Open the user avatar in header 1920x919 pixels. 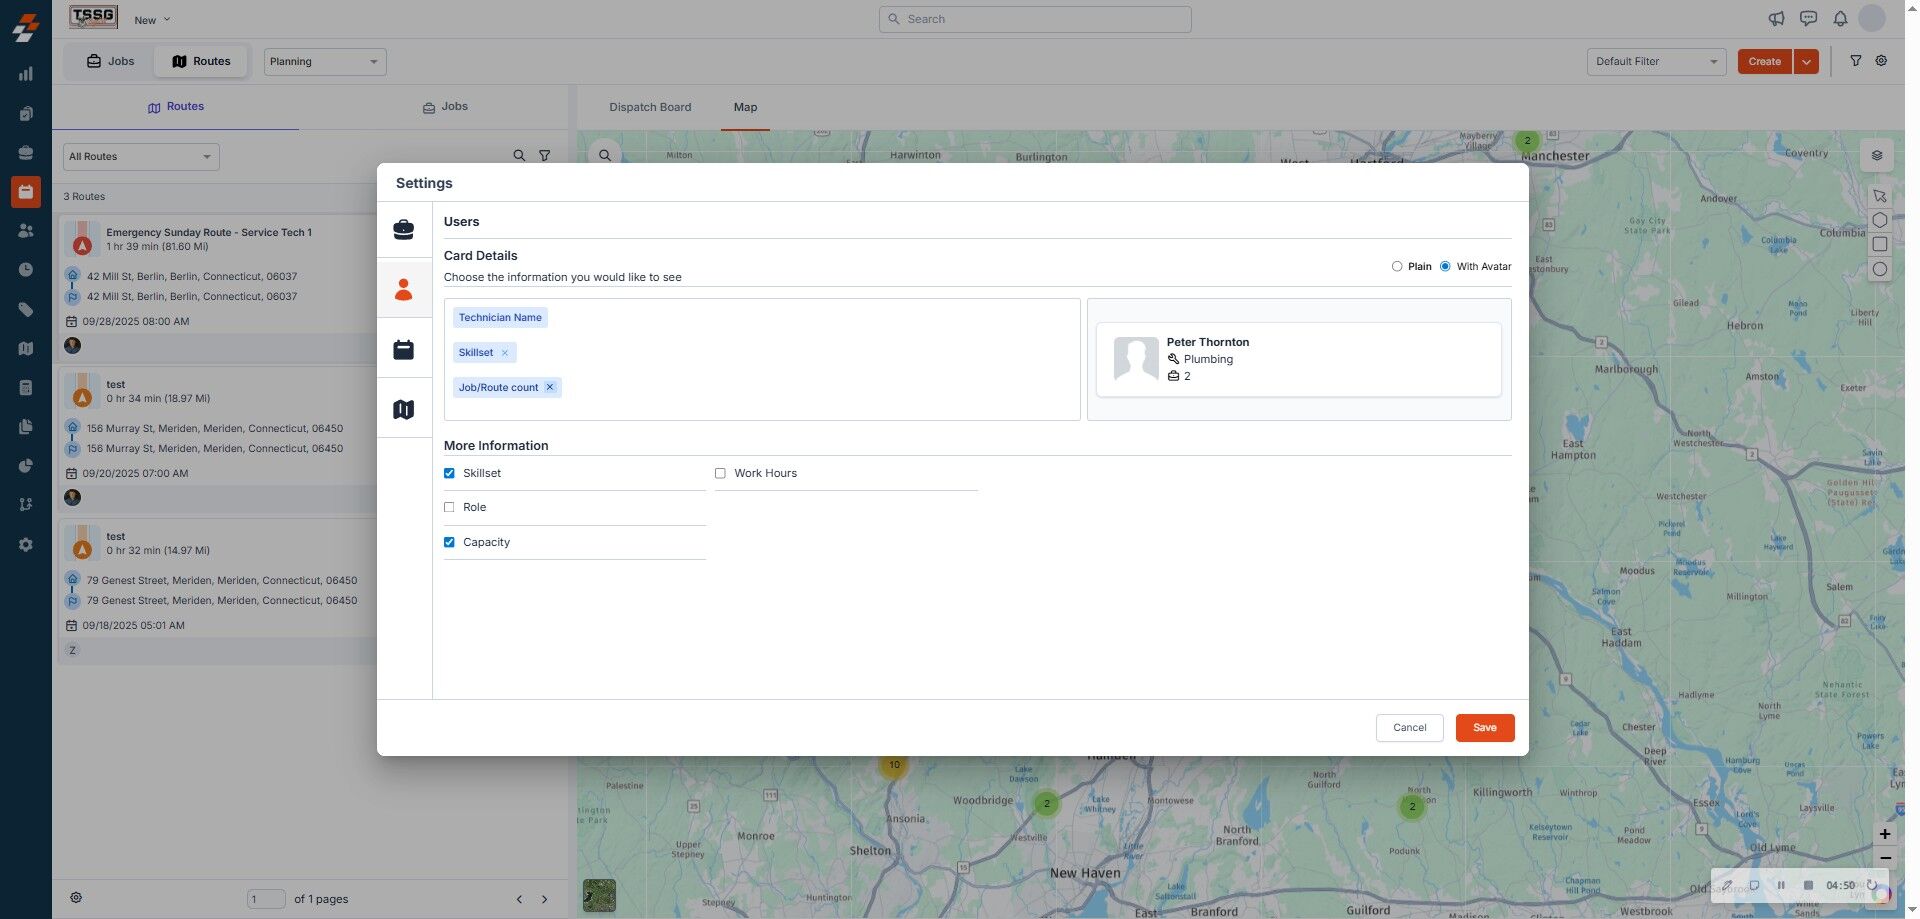pos(1872,18)
